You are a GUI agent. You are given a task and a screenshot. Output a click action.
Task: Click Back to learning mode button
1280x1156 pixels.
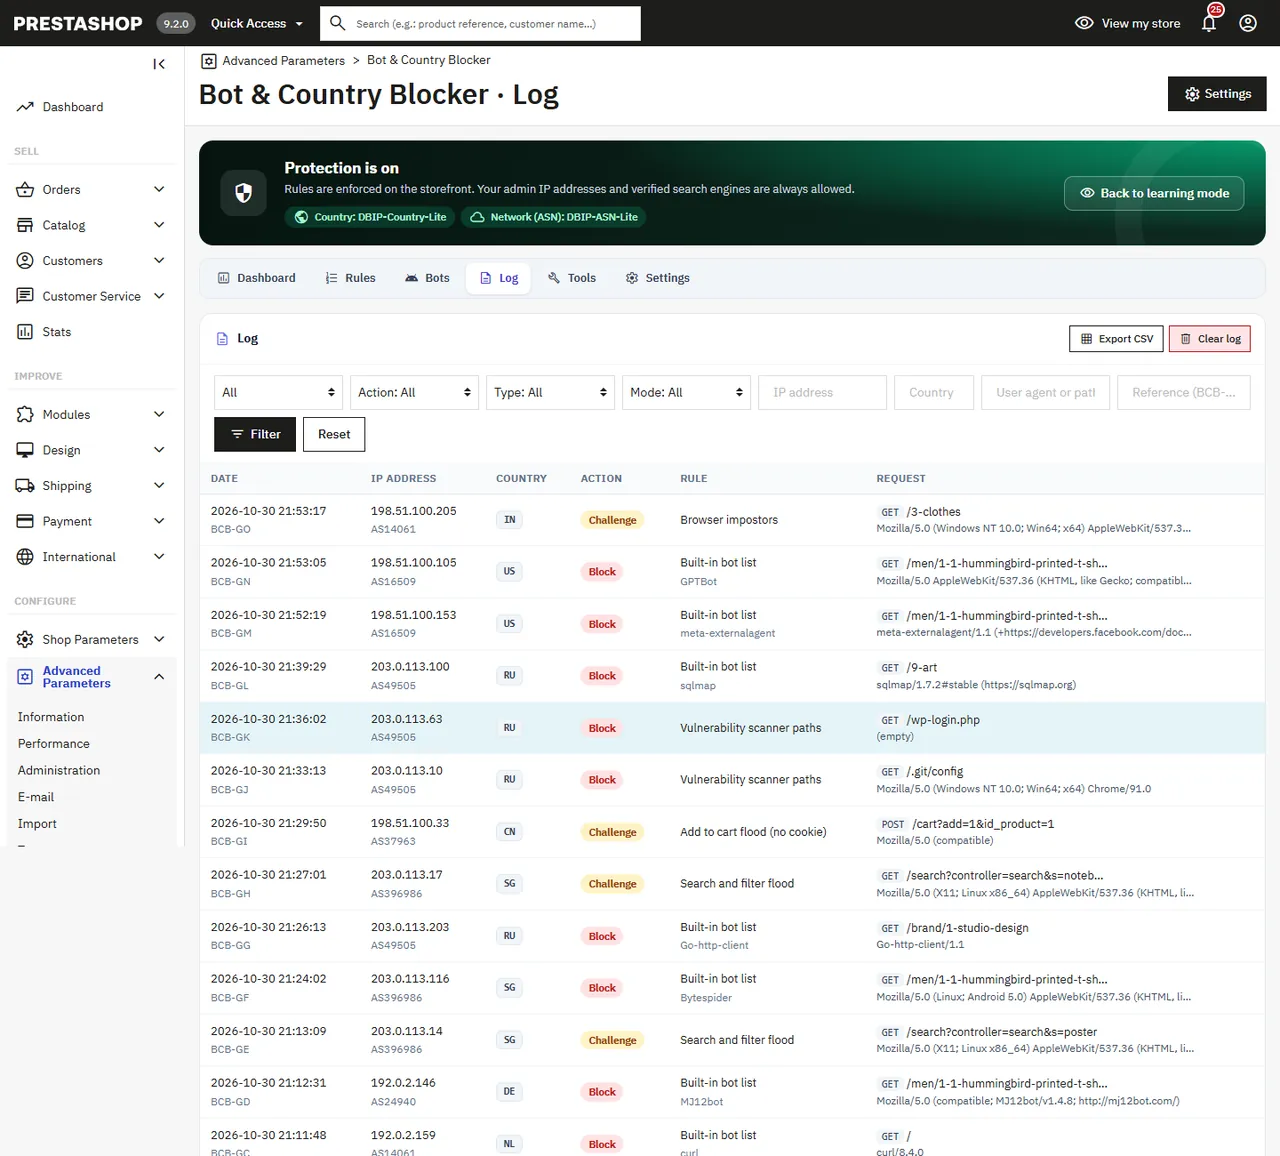[1154, 193]
